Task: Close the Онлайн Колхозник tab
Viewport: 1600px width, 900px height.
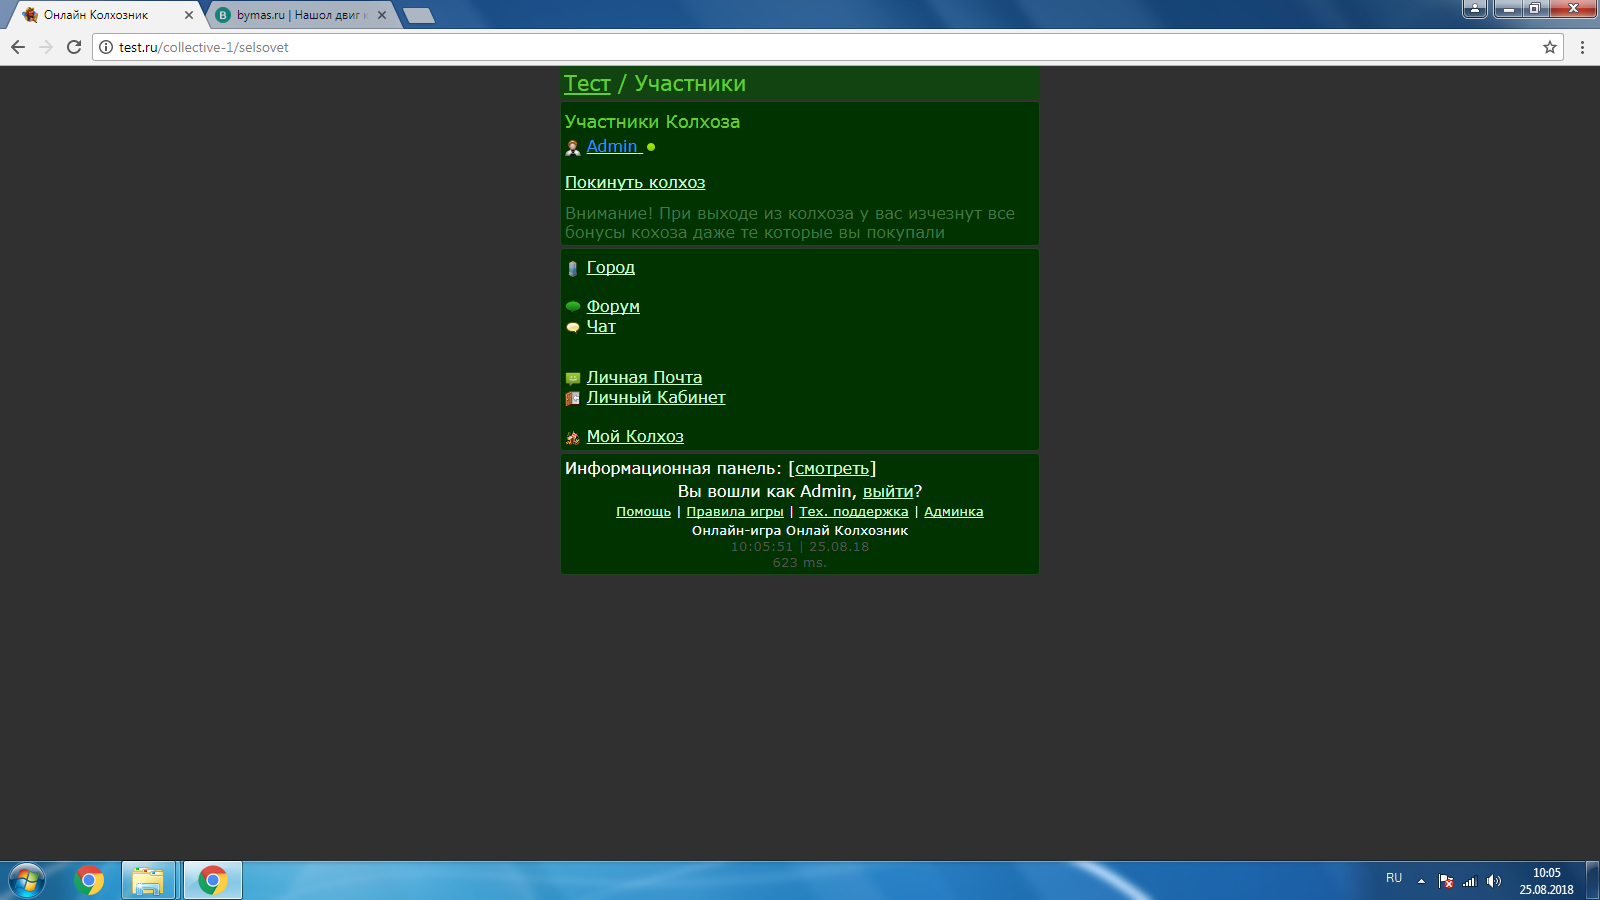Action: (189, 15)
